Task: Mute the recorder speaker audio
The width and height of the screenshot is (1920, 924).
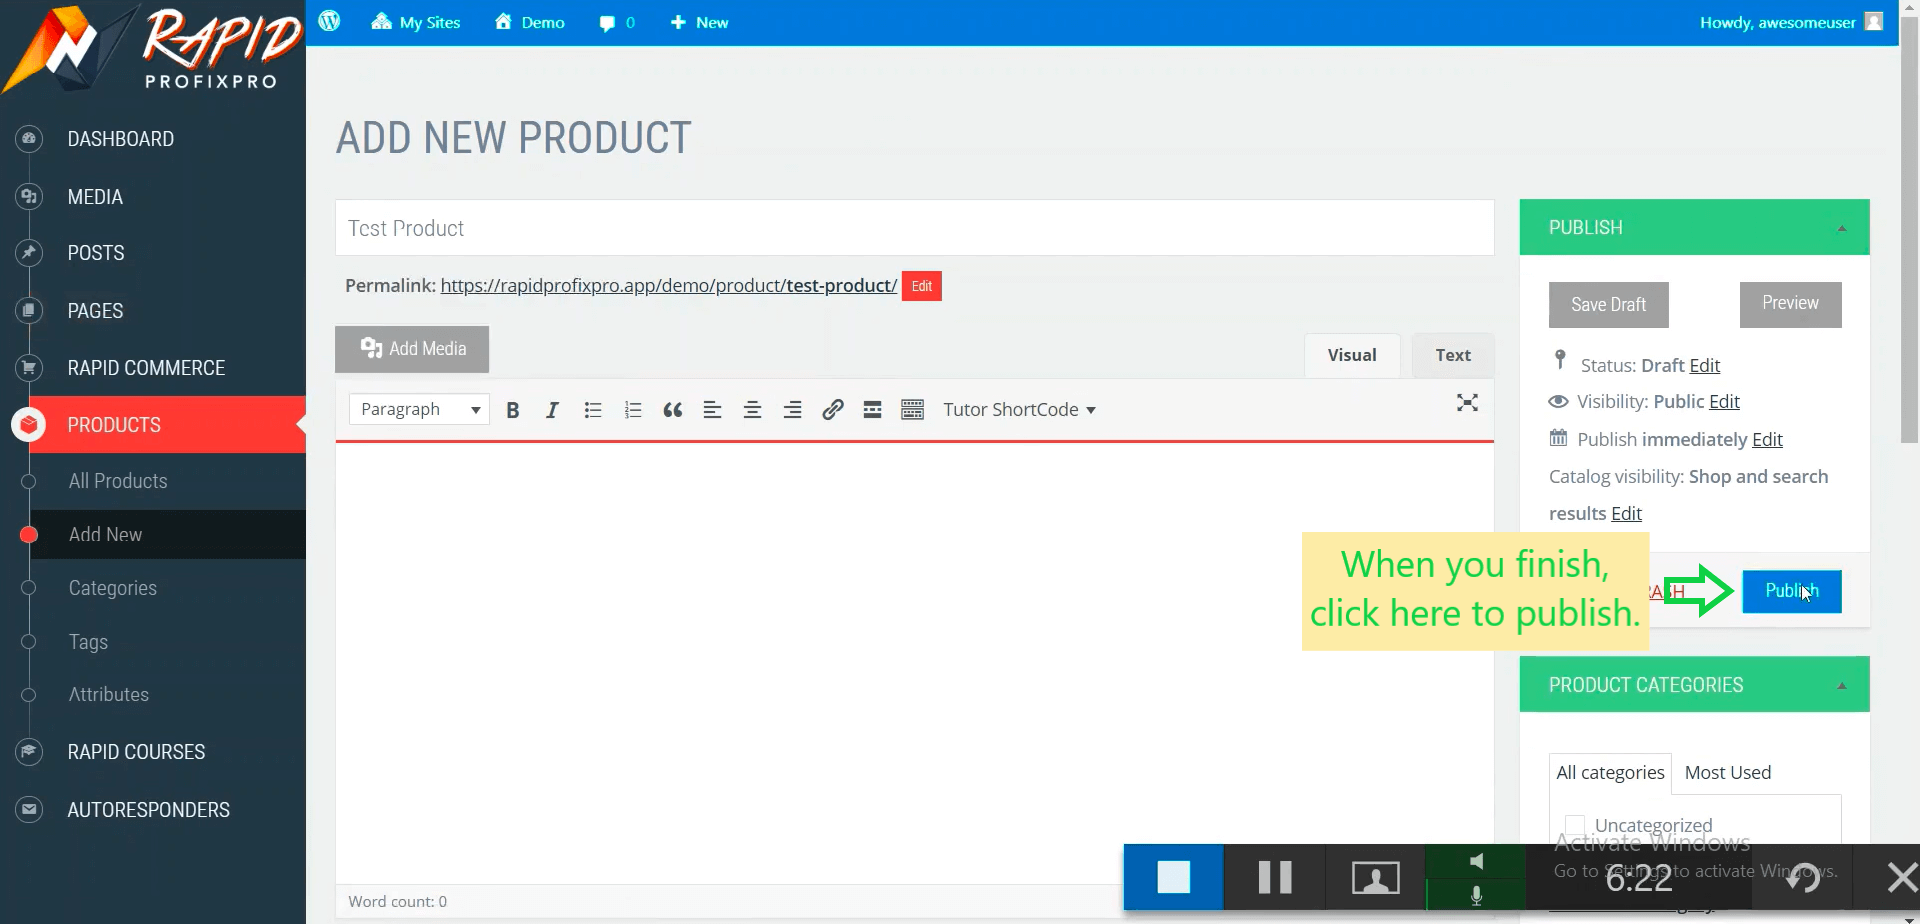Action: coord(1476,861)
